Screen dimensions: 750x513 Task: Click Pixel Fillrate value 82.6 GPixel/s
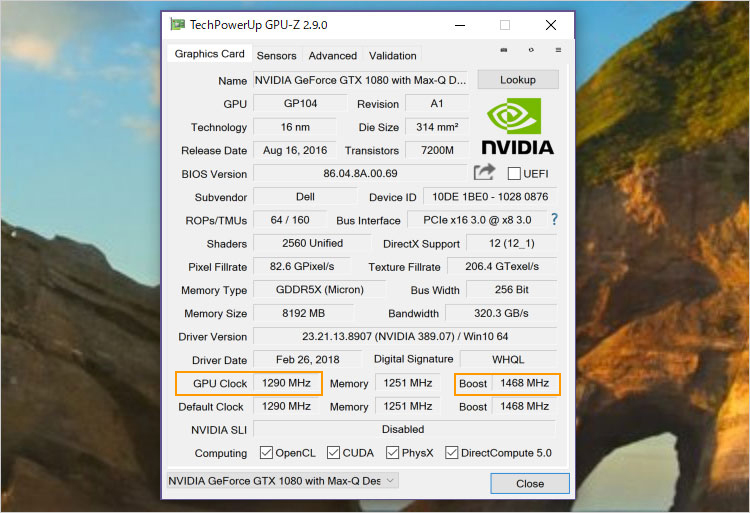(x=302, y=266)
